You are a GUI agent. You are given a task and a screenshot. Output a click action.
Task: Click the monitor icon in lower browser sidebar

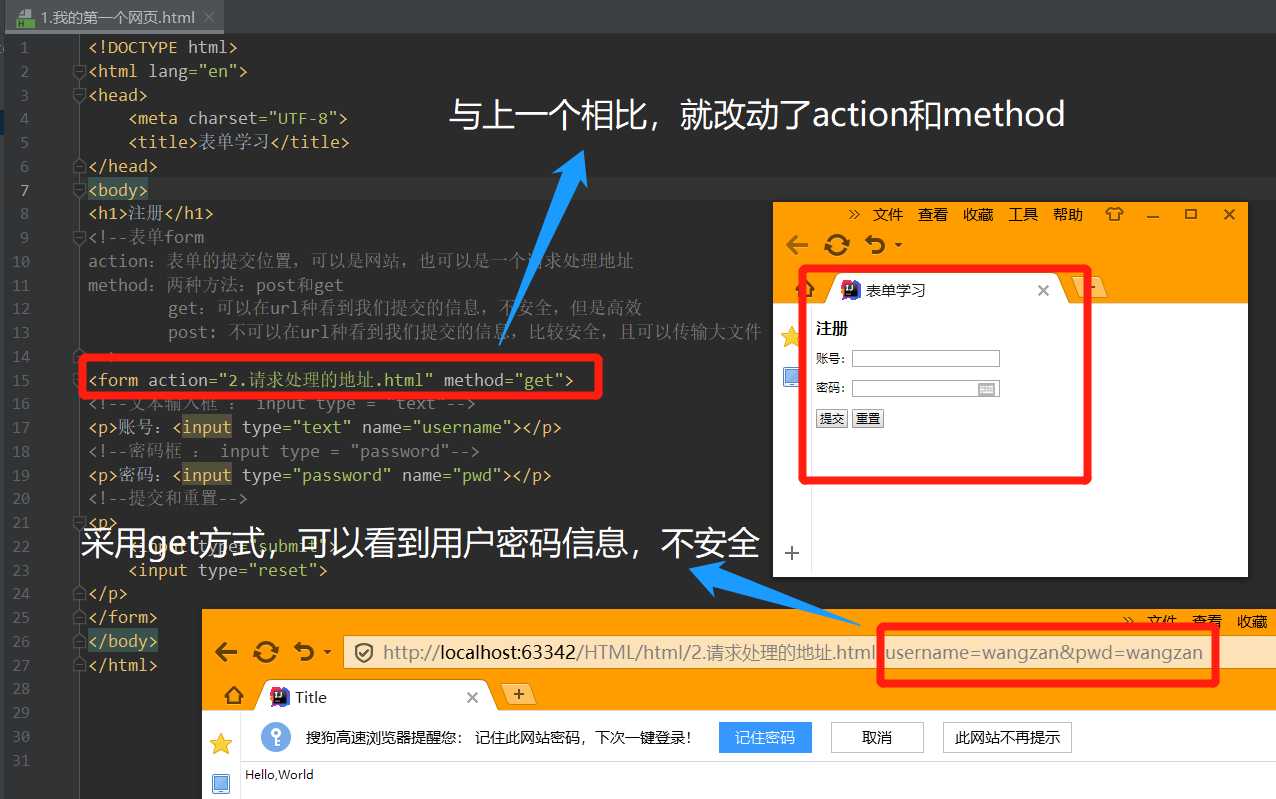pos(221,783)
